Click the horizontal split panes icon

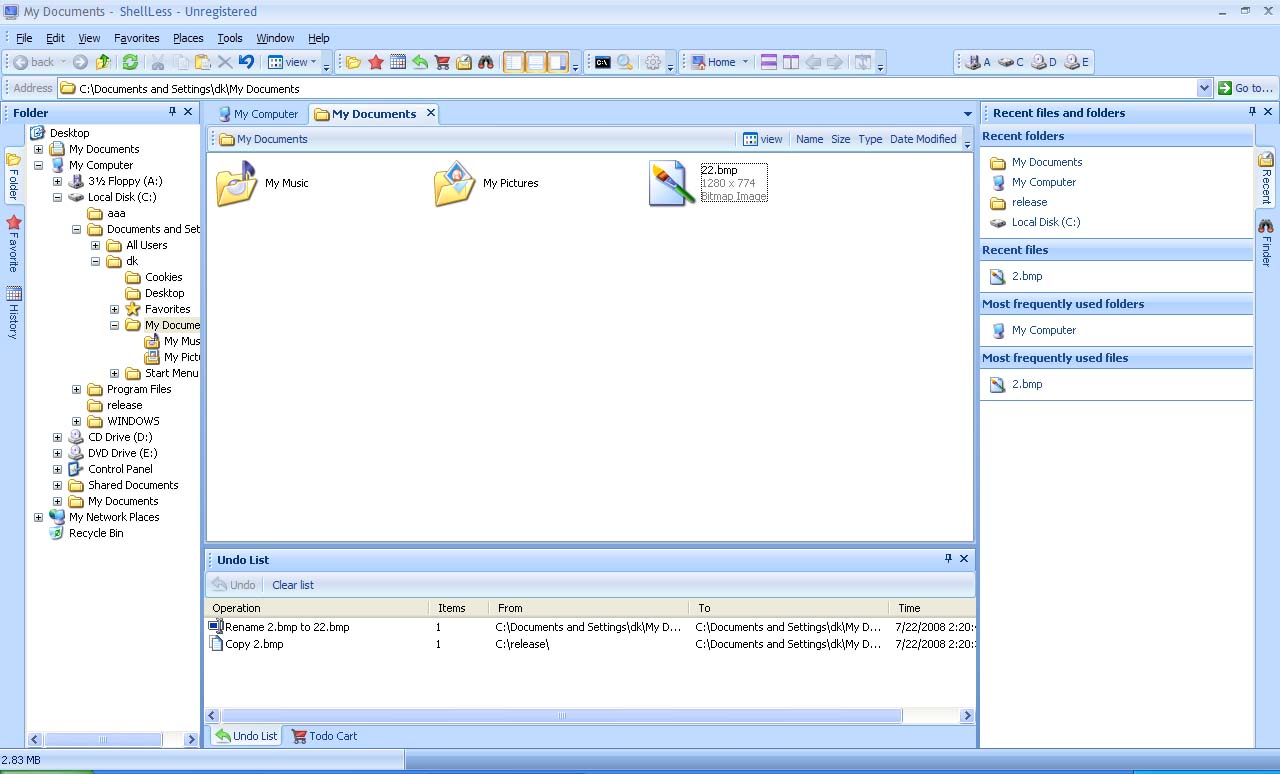point(769,62)
